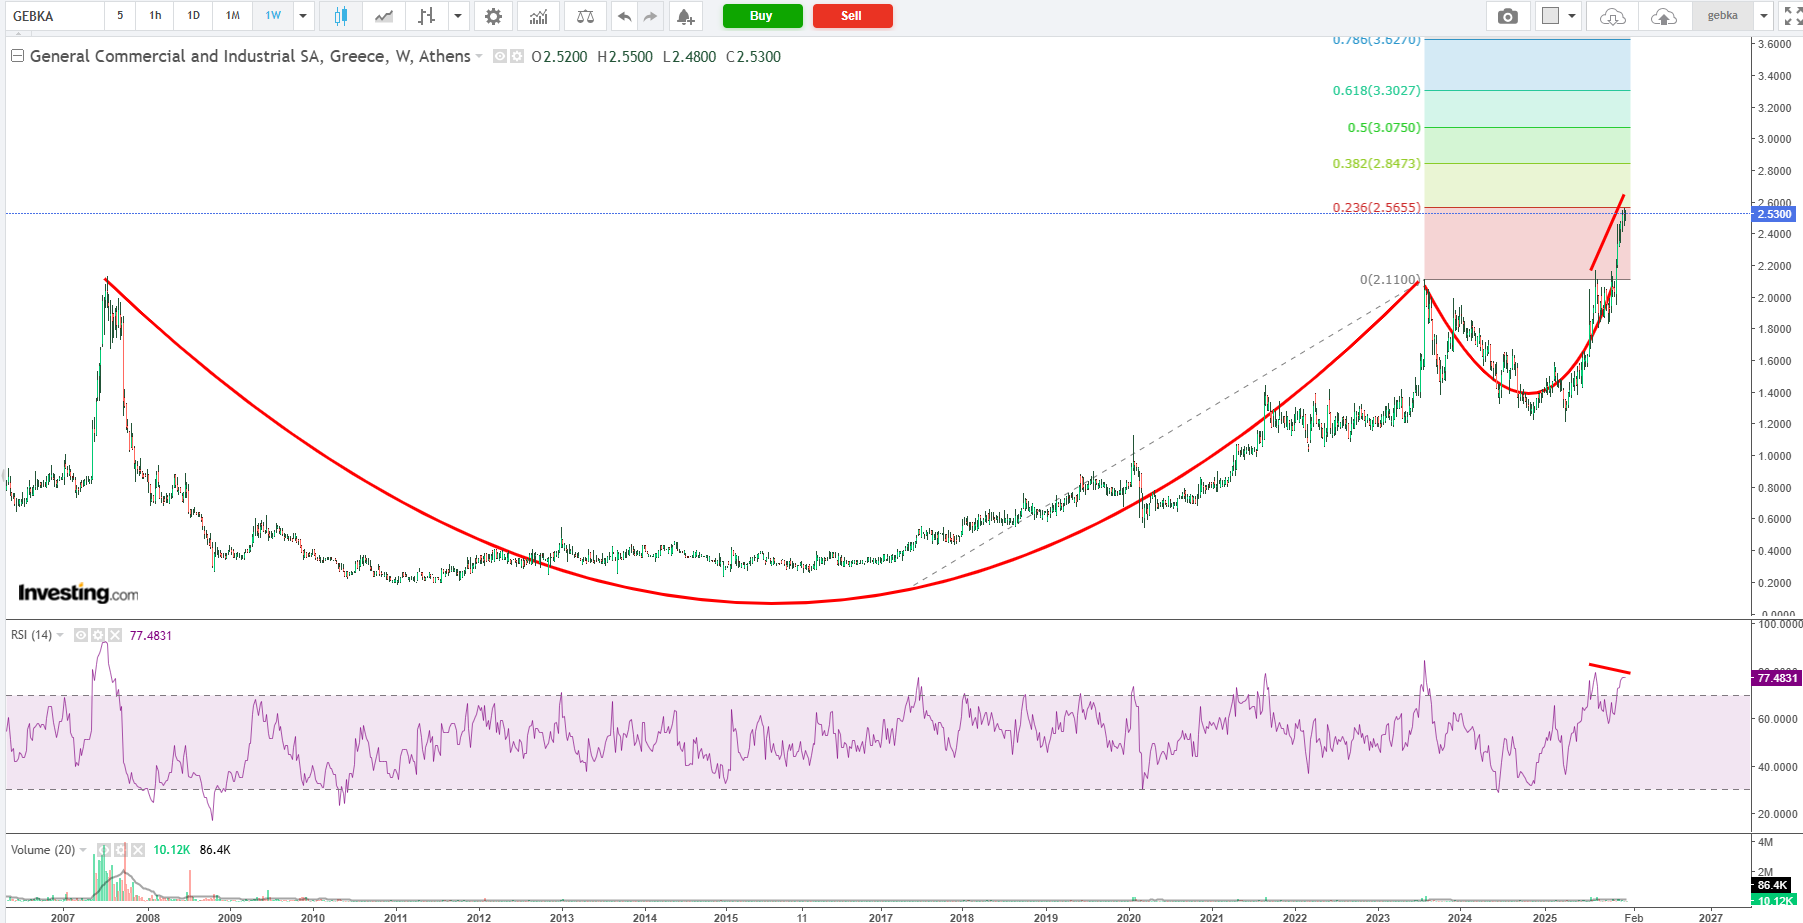Open the indicators chart icon
The width and height of the screenshot is (1803, 923).
pyautogui.click(x=538, y=16)
